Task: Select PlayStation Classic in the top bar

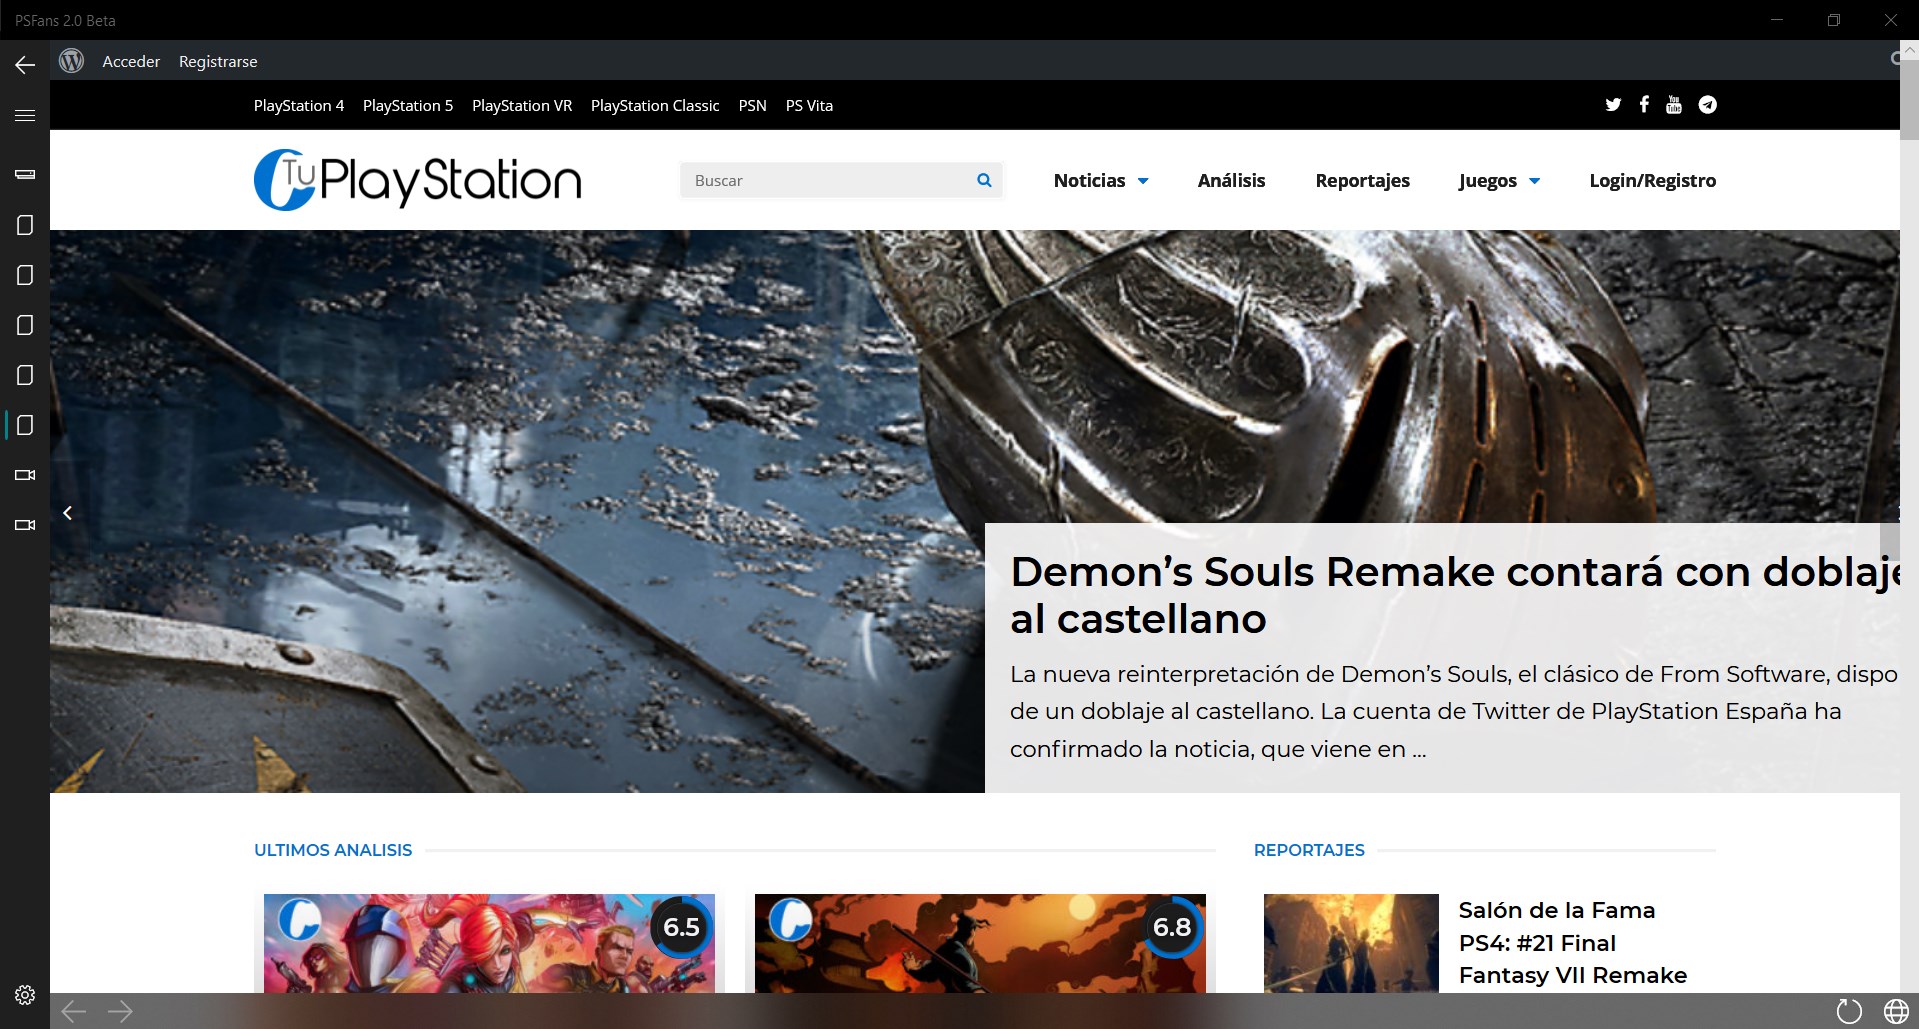Action: 655,105
